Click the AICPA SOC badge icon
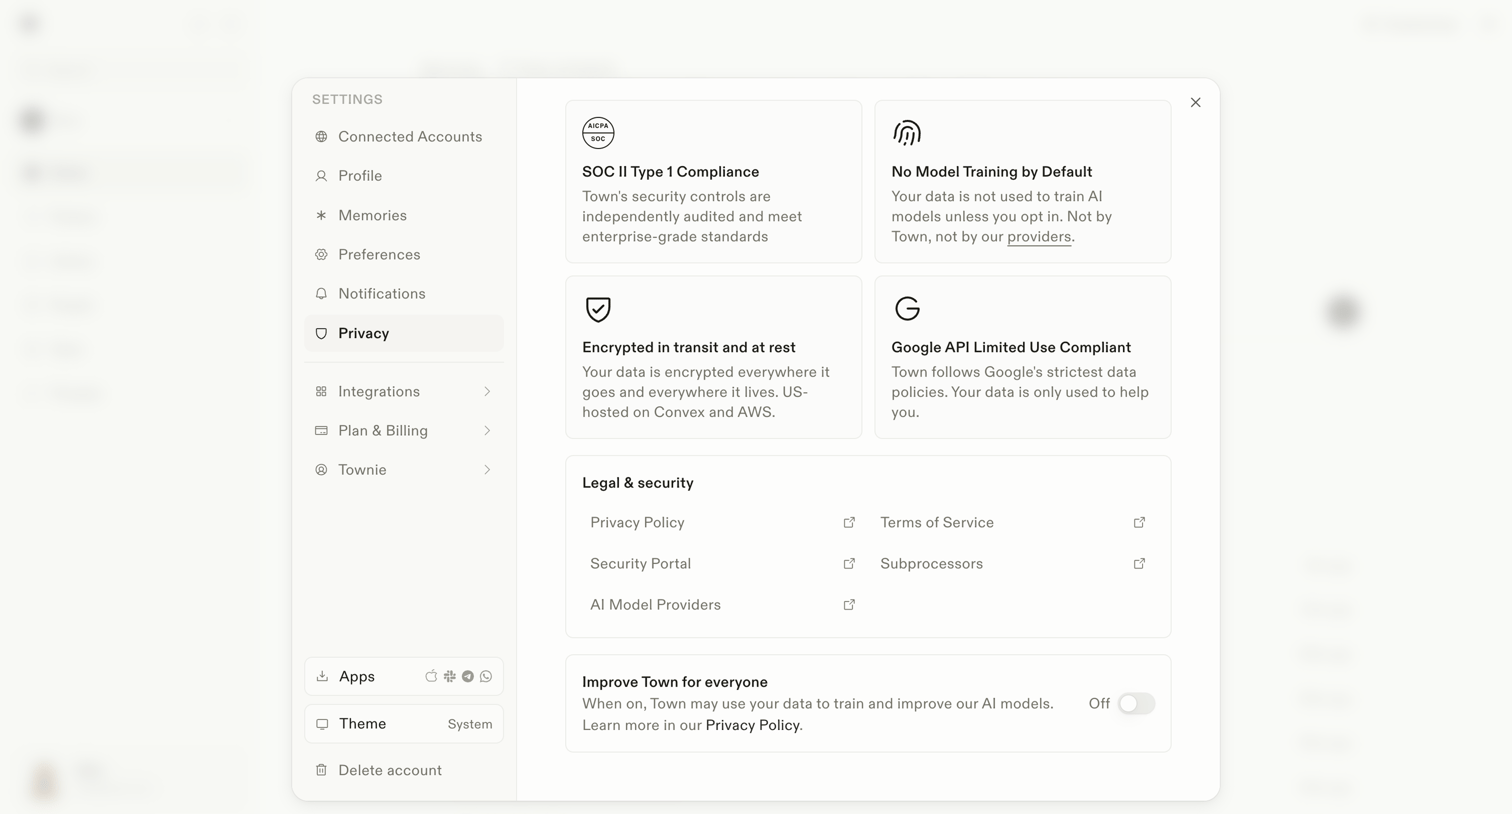The height and width of the screenshot is (814, 1512). pos(598,133)
